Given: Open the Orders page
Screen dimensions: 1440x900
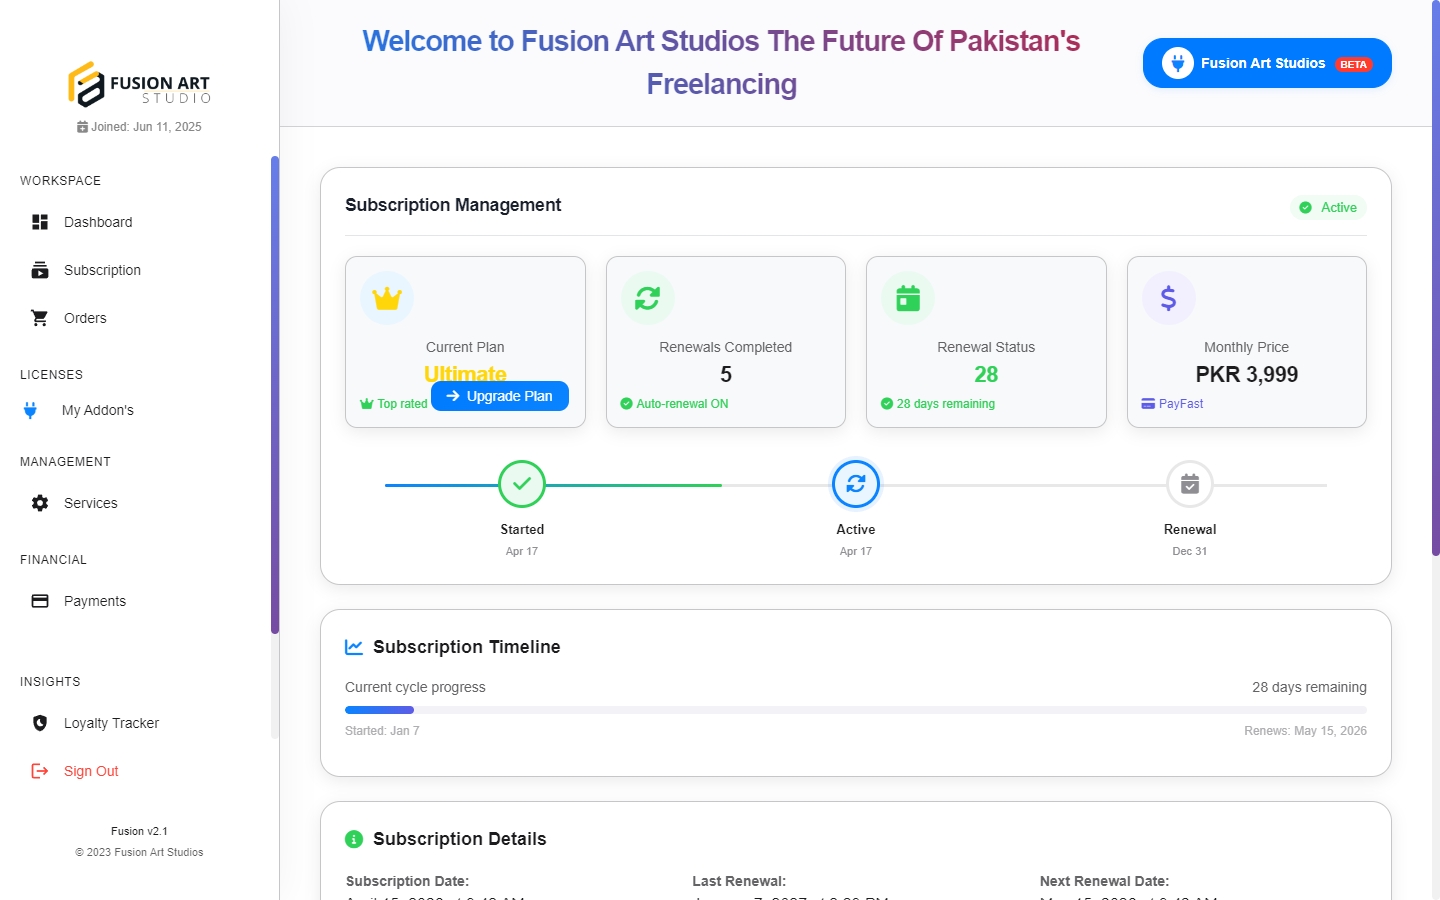Looking at the screenshot, I should click(85, 318).
